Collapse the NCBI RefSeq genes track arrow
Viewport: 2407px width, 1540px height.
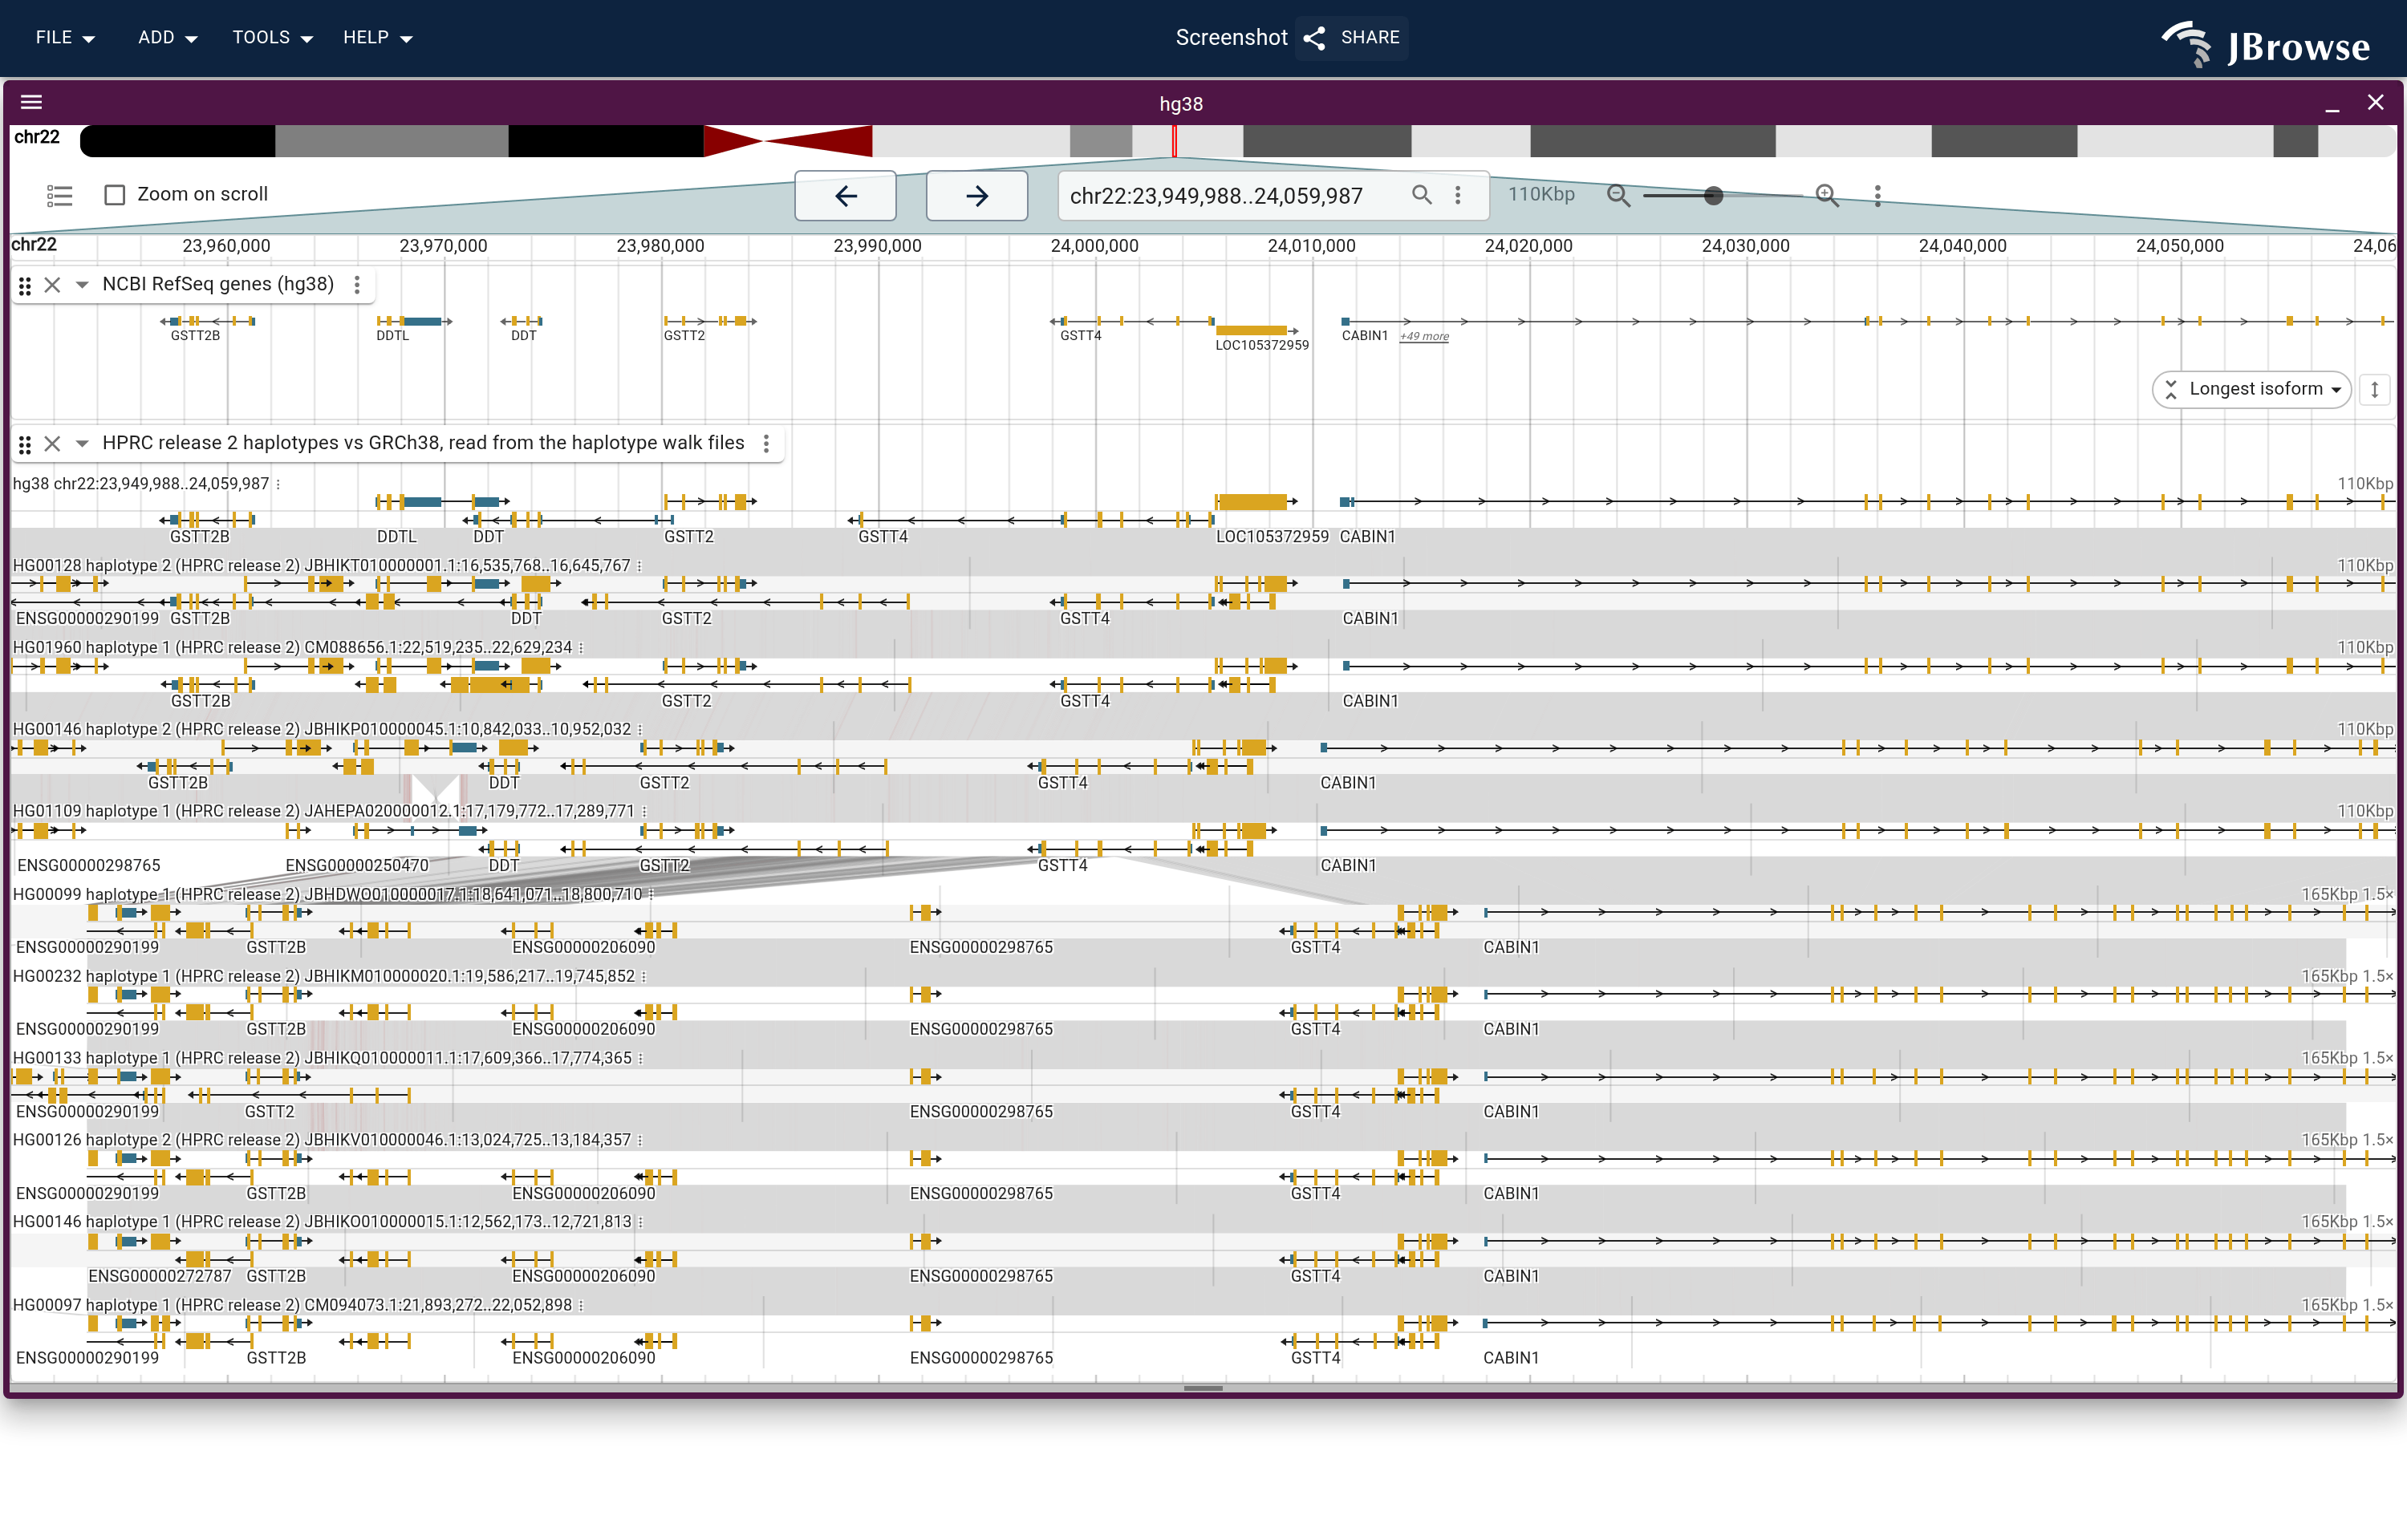pyautogui.click(x=82, y=285)
